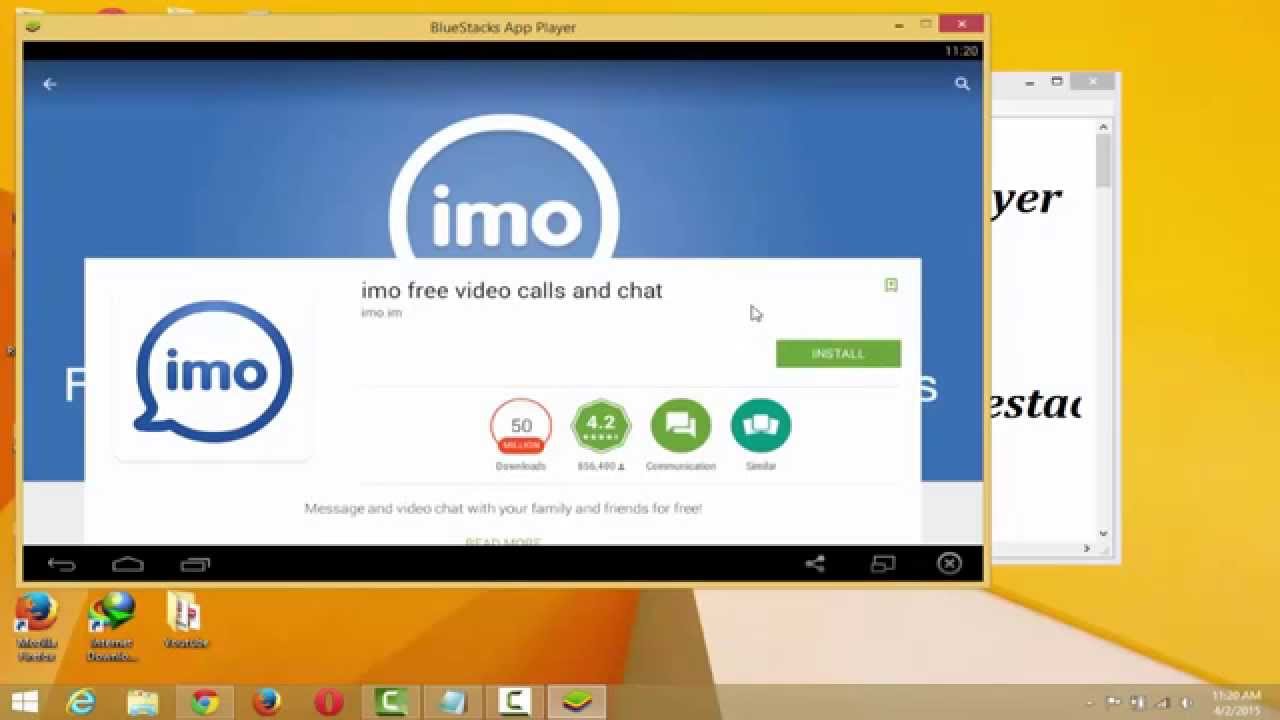Screen dimensions: 1280x720
Task: Click background window horizontal scroll right arrow
Action: click(1087, 548)
